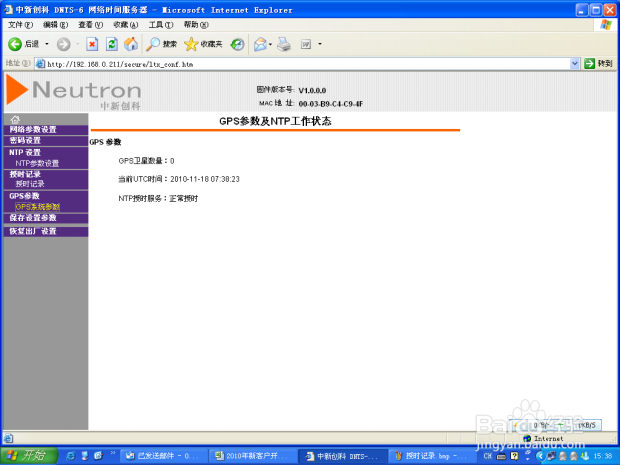This screenshot has height=466, width=620.
Task: Click Windows flag logo in menu bar
Action: point(606,25)
